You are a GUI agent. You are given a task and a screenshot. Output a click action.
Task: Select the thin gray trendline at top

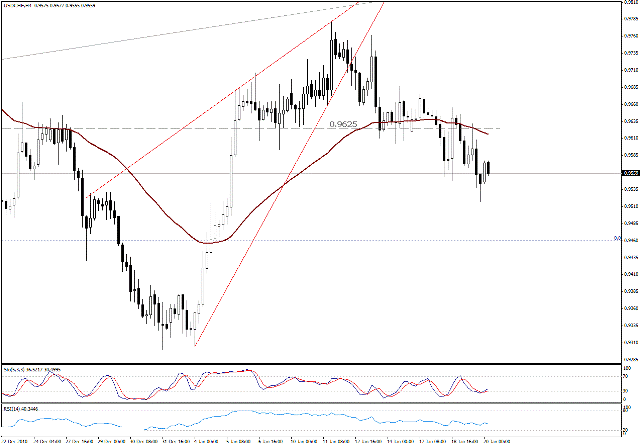coord(150,35)
